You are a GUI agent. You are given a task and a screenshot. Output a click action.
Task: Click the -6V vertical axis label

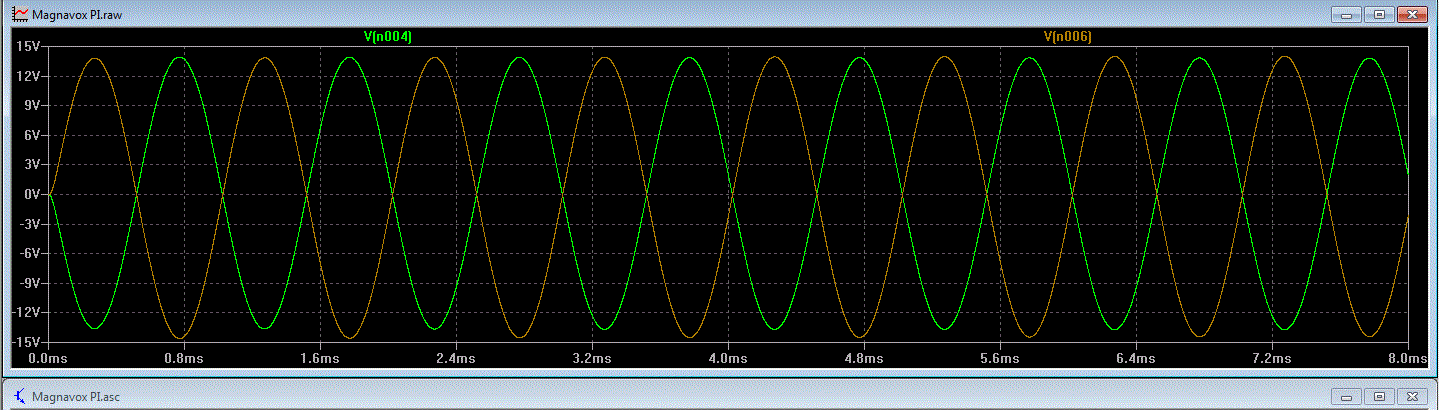coord(28,253)
